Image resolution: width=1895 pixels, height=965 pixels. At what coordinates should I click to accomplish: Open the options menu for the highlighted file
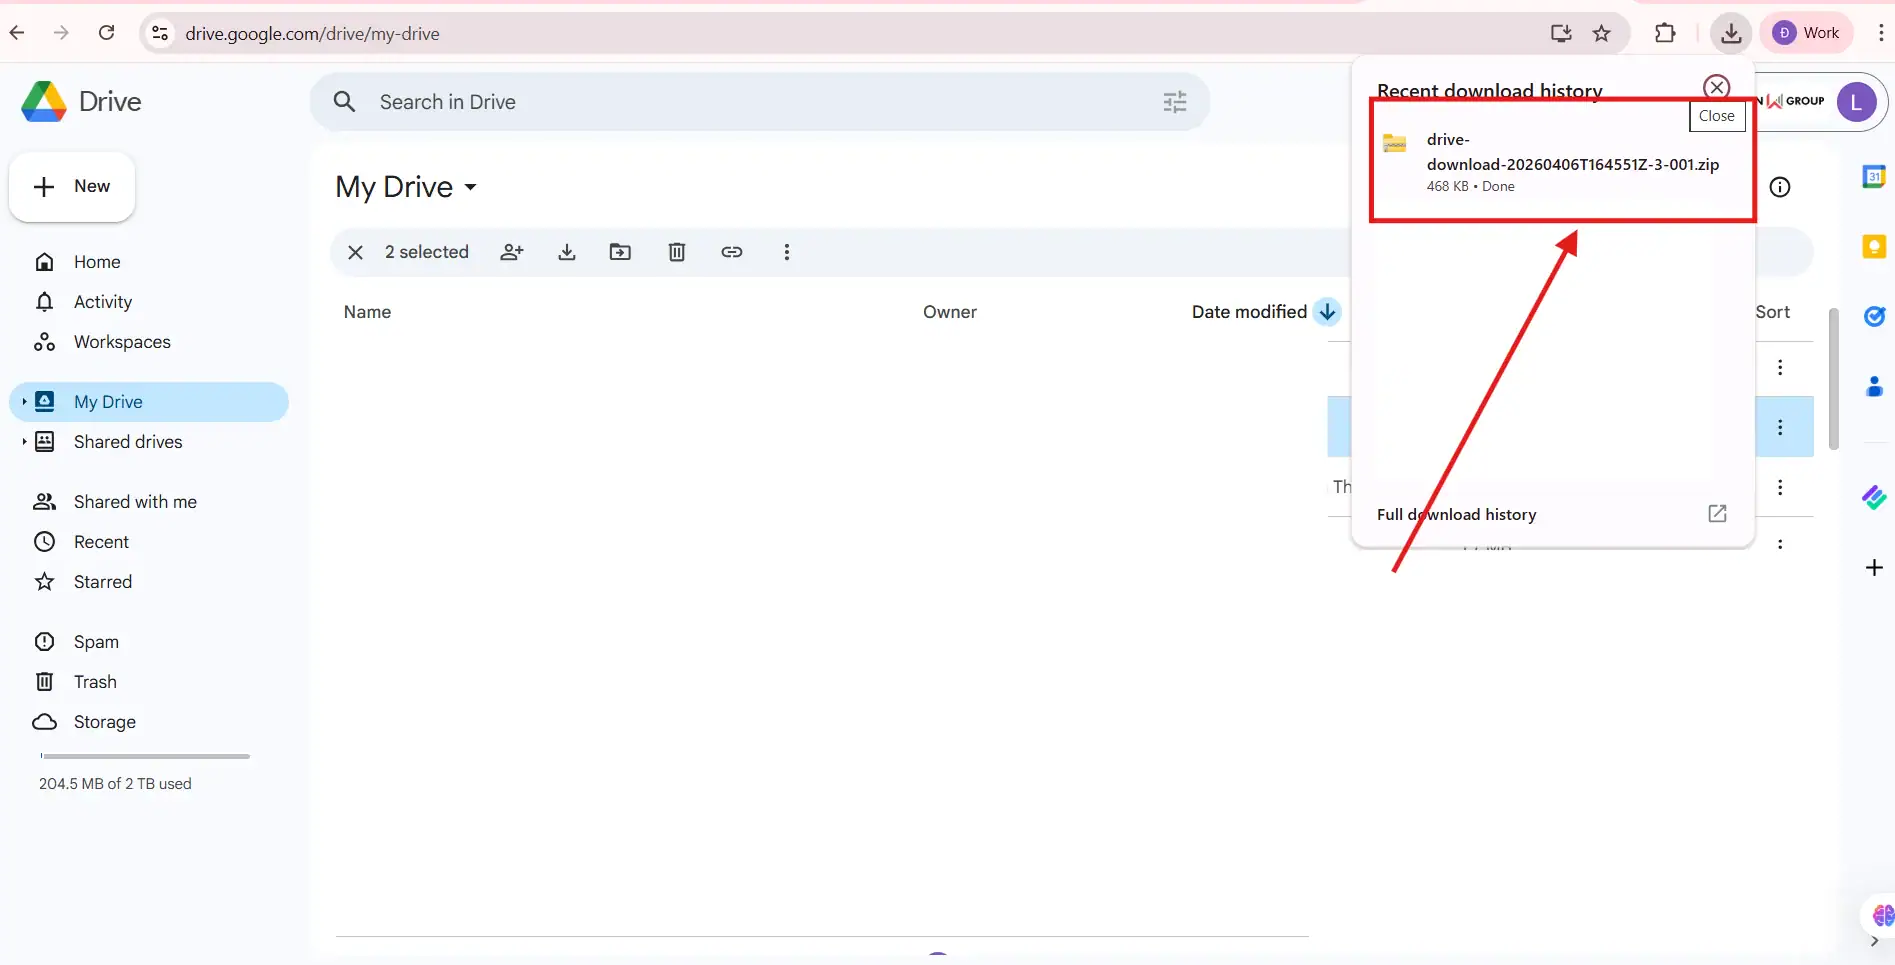coord(1780,427)
